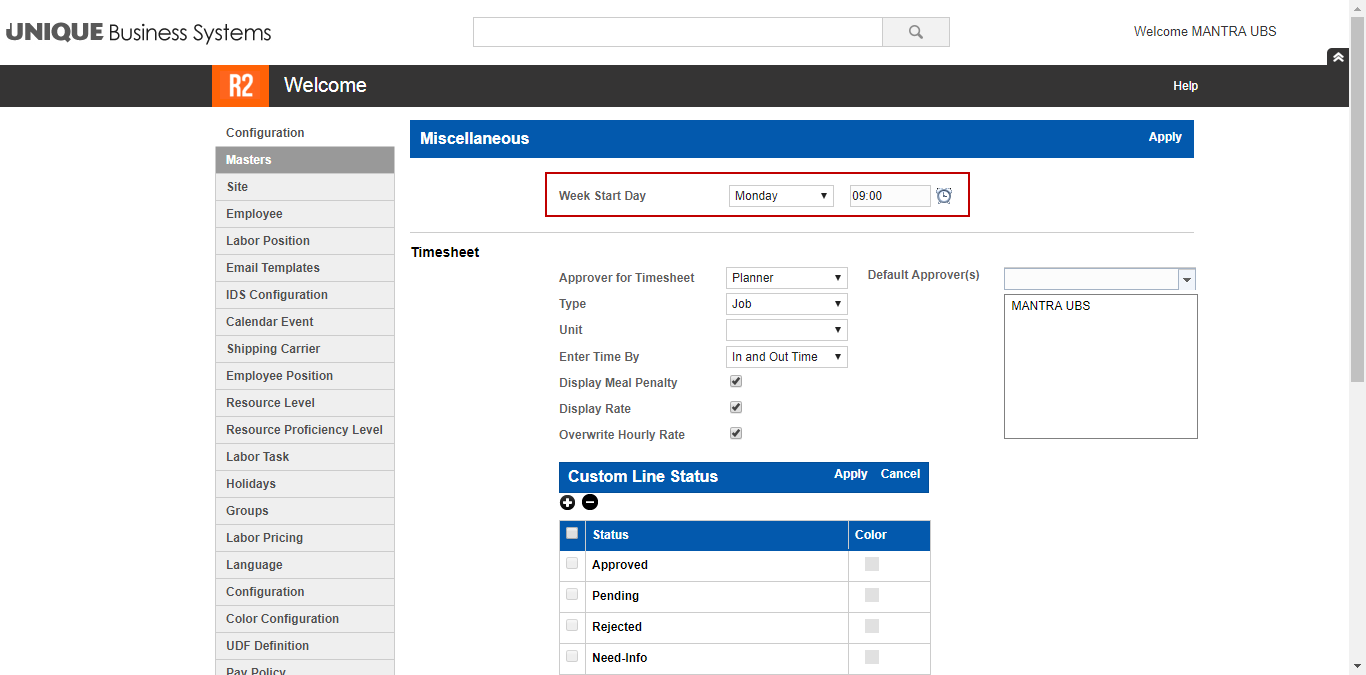Viewport: 1366px width, 675px height.
Task: Click the clock icon beside Week Start Day time
Action: (944, 195)
